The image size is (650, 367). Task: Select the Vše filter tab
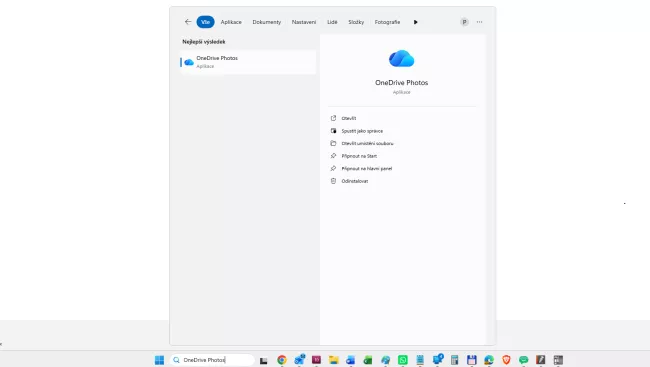point(205,22)
